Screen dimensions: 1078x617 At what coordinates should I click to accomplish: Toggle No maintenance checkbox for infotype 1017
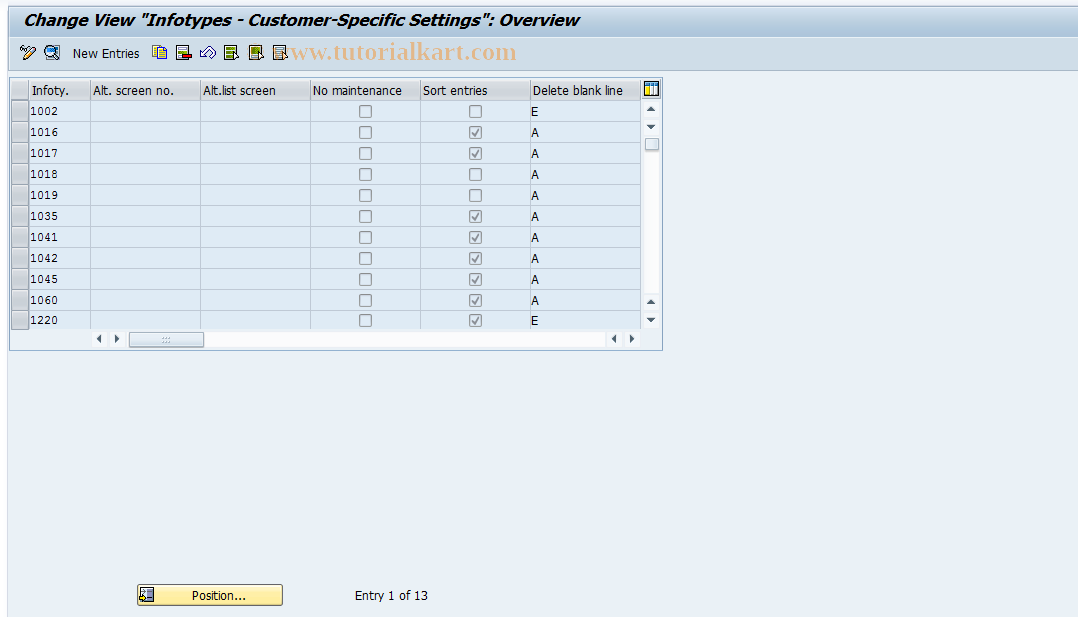pos(365,153)
